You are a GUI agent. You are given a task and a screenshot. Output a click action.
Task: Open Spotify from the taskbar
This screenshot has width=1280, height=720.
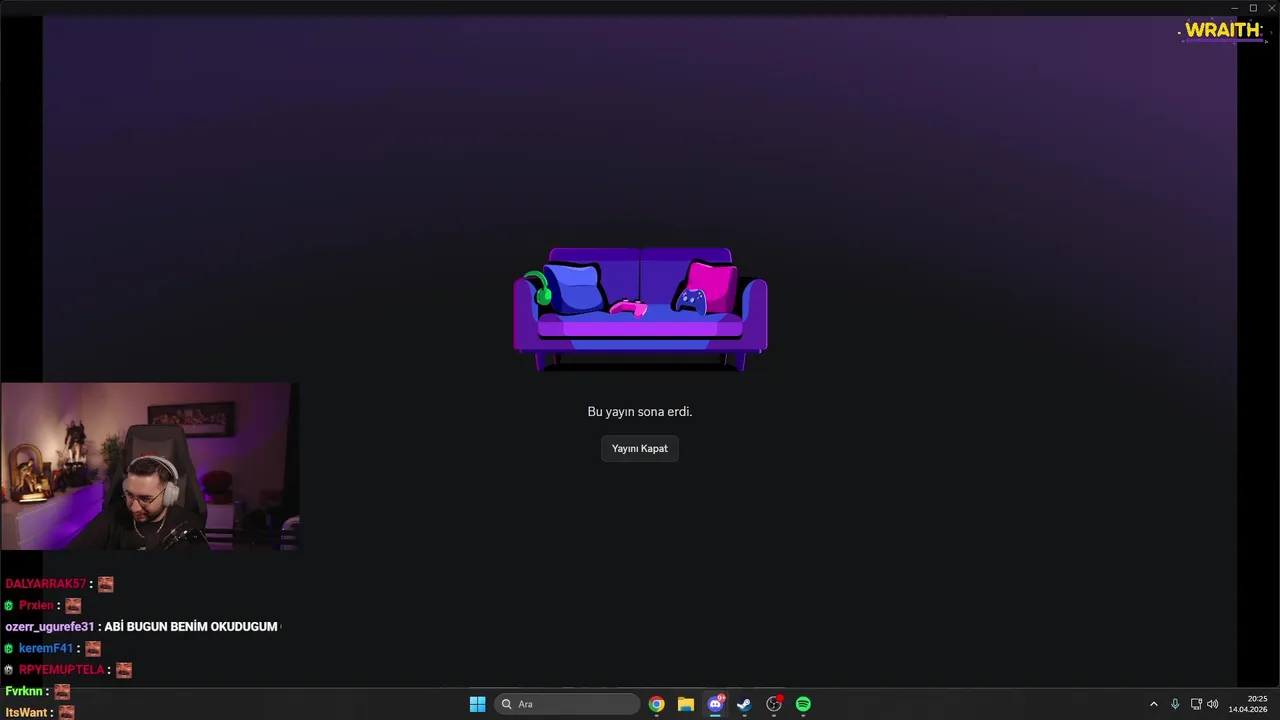pyautogui.click(x=803, y=704)
